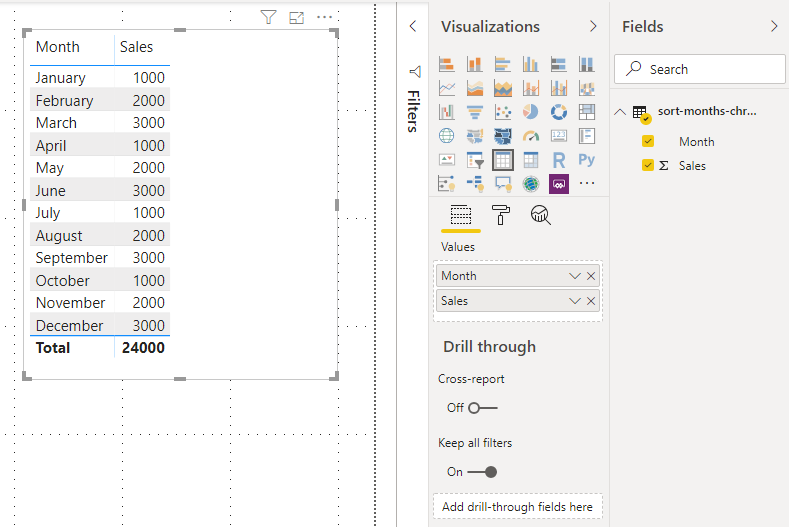Open the Sales value dropdown arrow
This screenshot has height=527, width=789.
click(574, 301)
